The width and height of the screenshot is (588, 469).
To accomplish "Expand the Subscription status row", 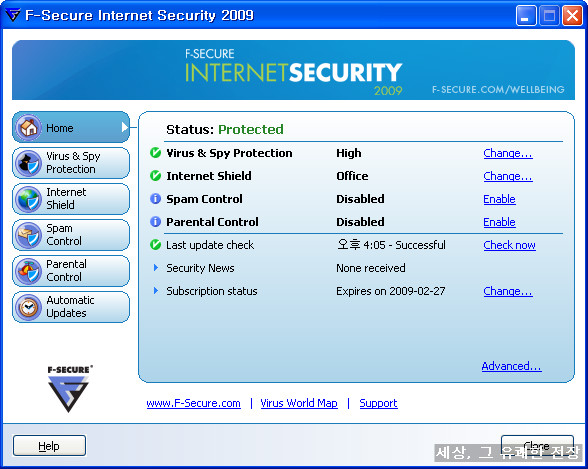I will [x=156, y=291].
